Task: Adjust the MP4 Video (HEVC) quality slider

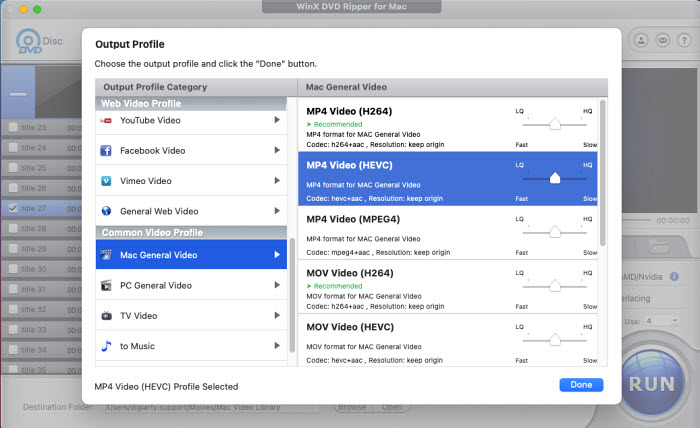Action: 554,178
